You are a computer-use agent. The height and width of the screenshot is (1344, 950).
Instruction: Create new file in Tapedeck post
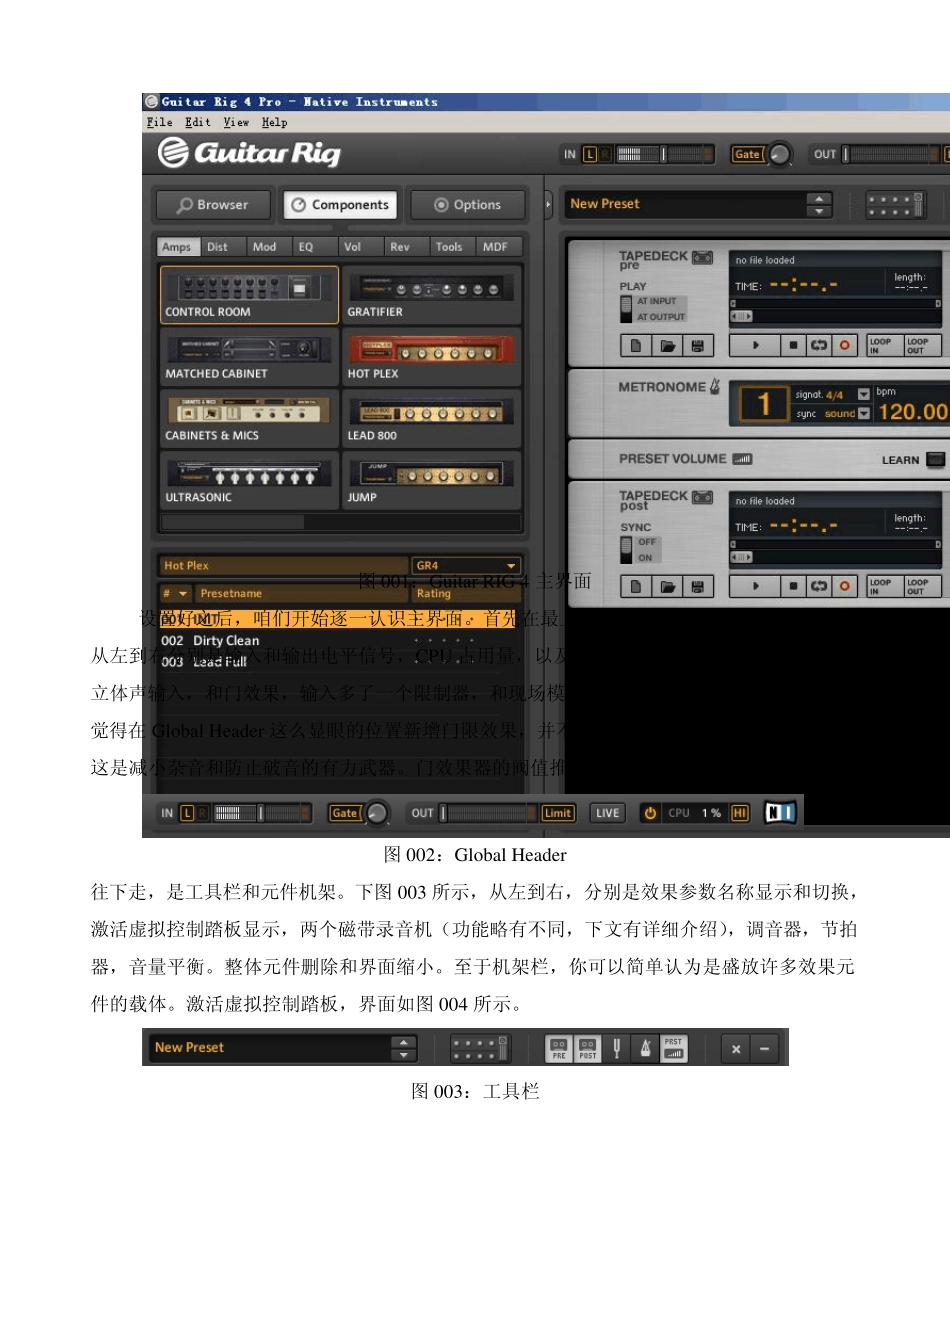[x=635, y=587]
